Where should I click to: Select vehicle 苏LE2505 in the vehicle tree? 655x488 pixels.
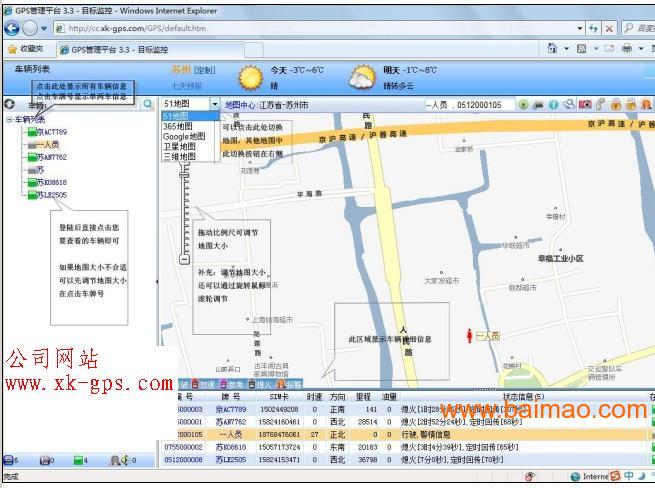(51, 195)
